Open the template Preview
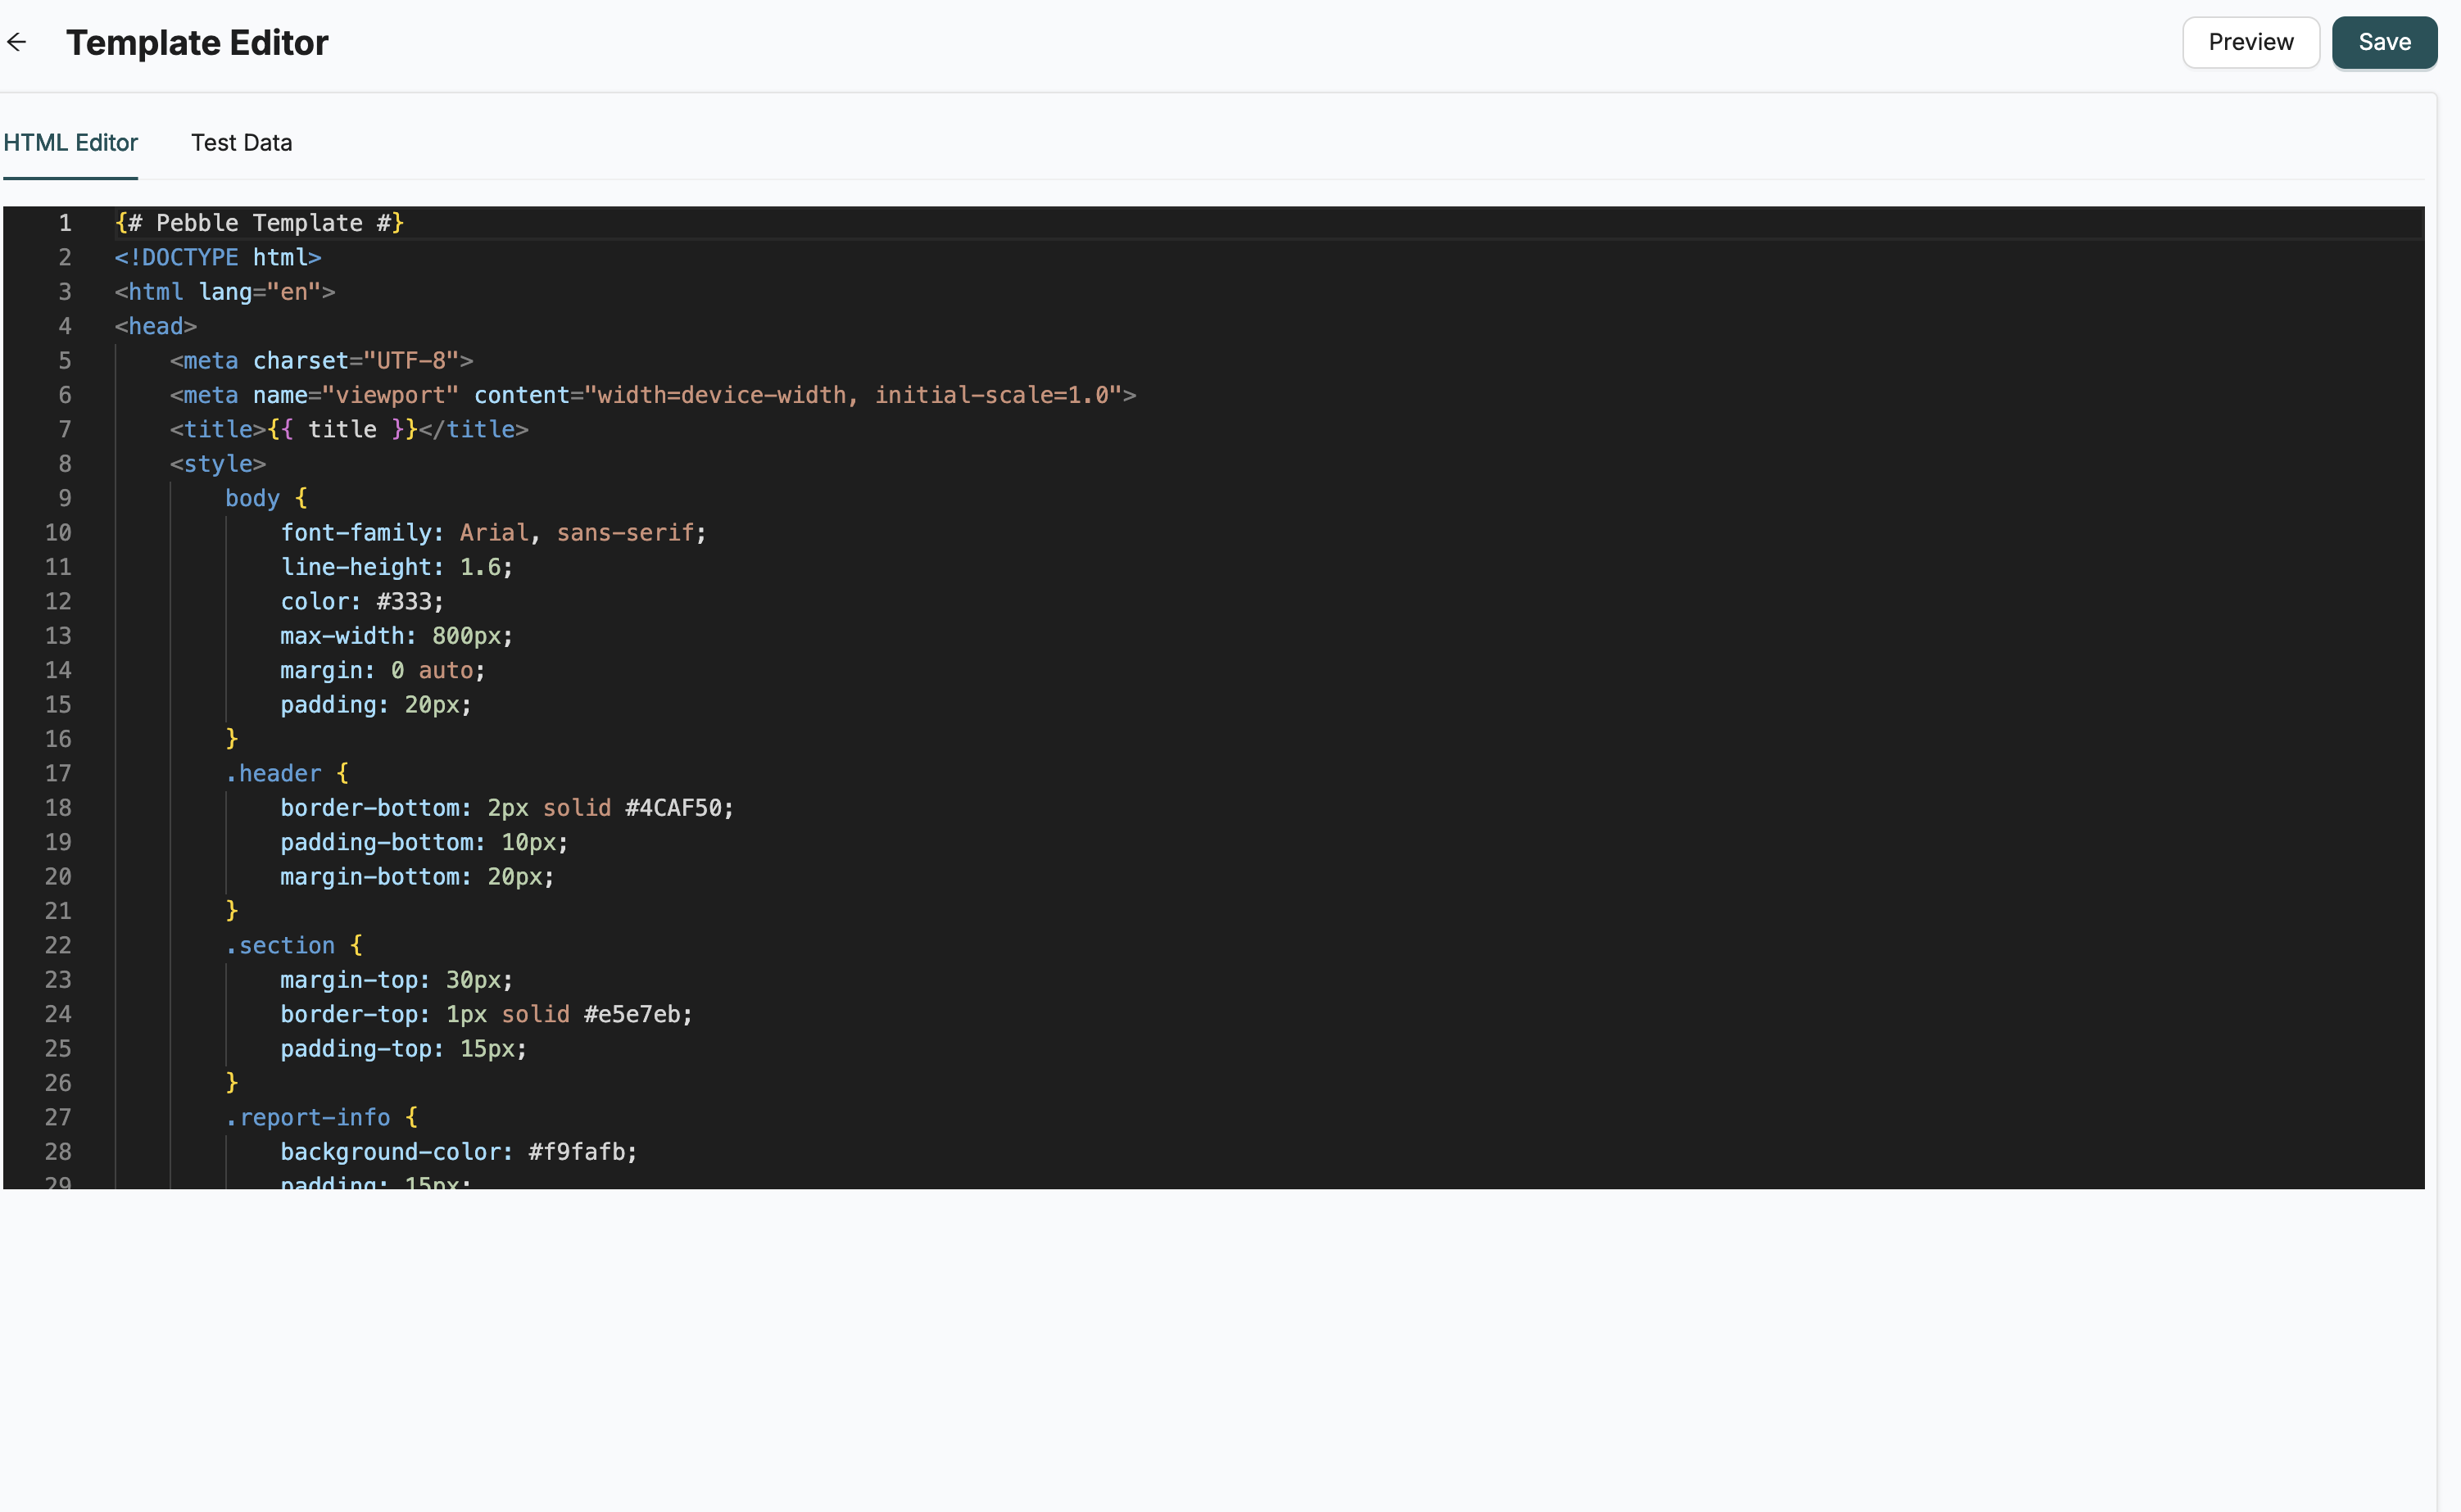The width and height of the screenshot is (2461, 1512). point(2250,42)
